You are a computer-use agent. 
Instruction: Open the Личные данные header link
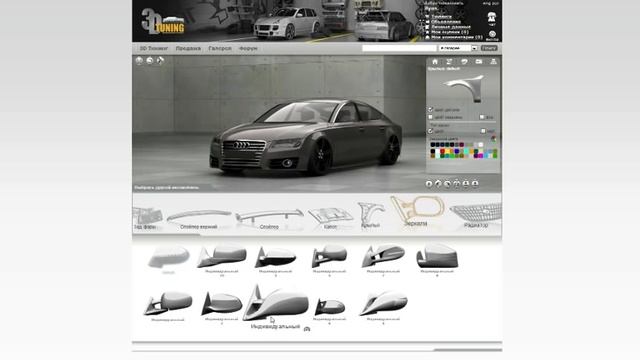tap(451, 27)
